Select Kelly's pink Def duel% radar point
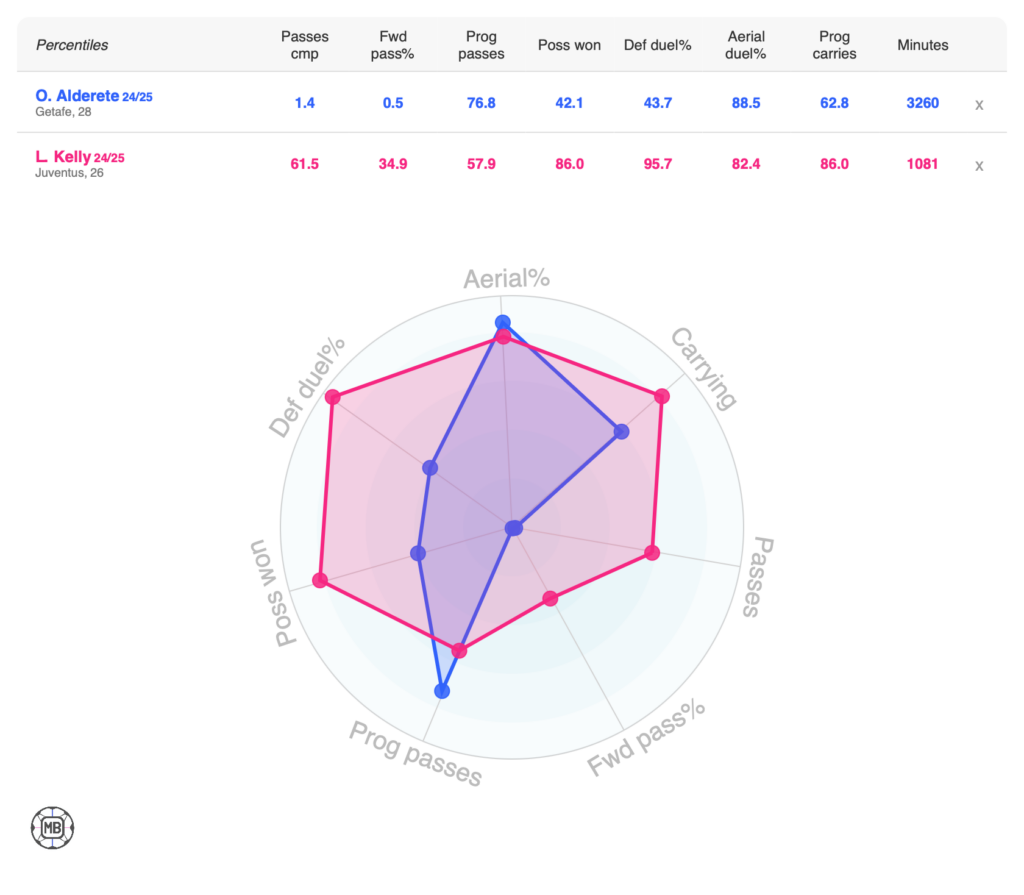This screenshot has width=1024, height=895. tap(333, 398)
